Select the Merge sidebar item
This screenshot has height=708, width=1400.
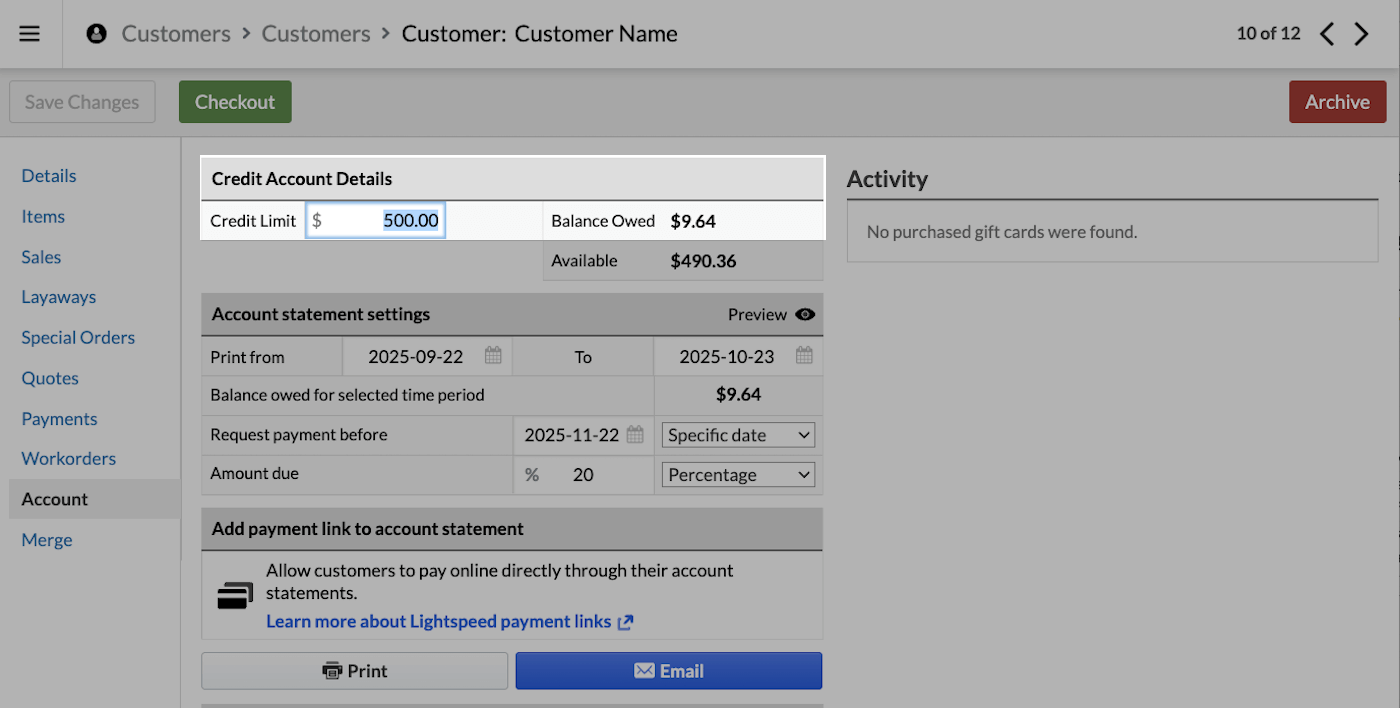coord(47,539)
